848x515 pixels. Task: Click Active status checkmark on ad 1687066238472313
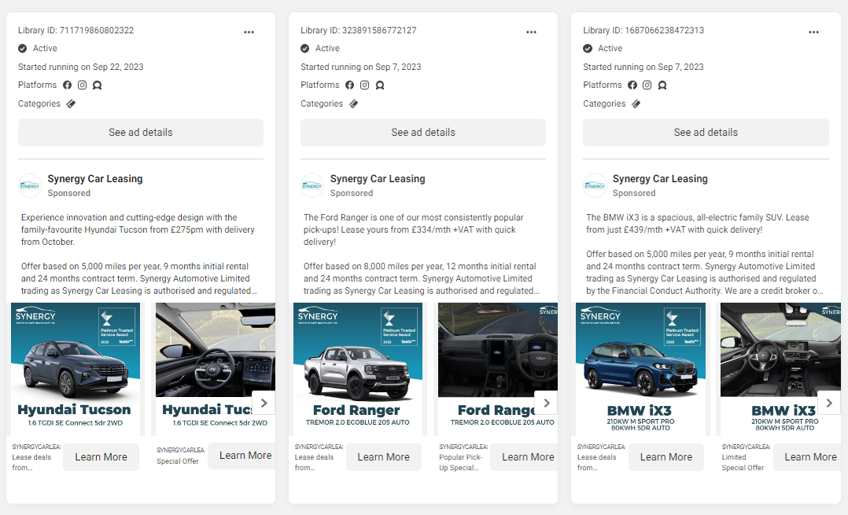(587, 48)
